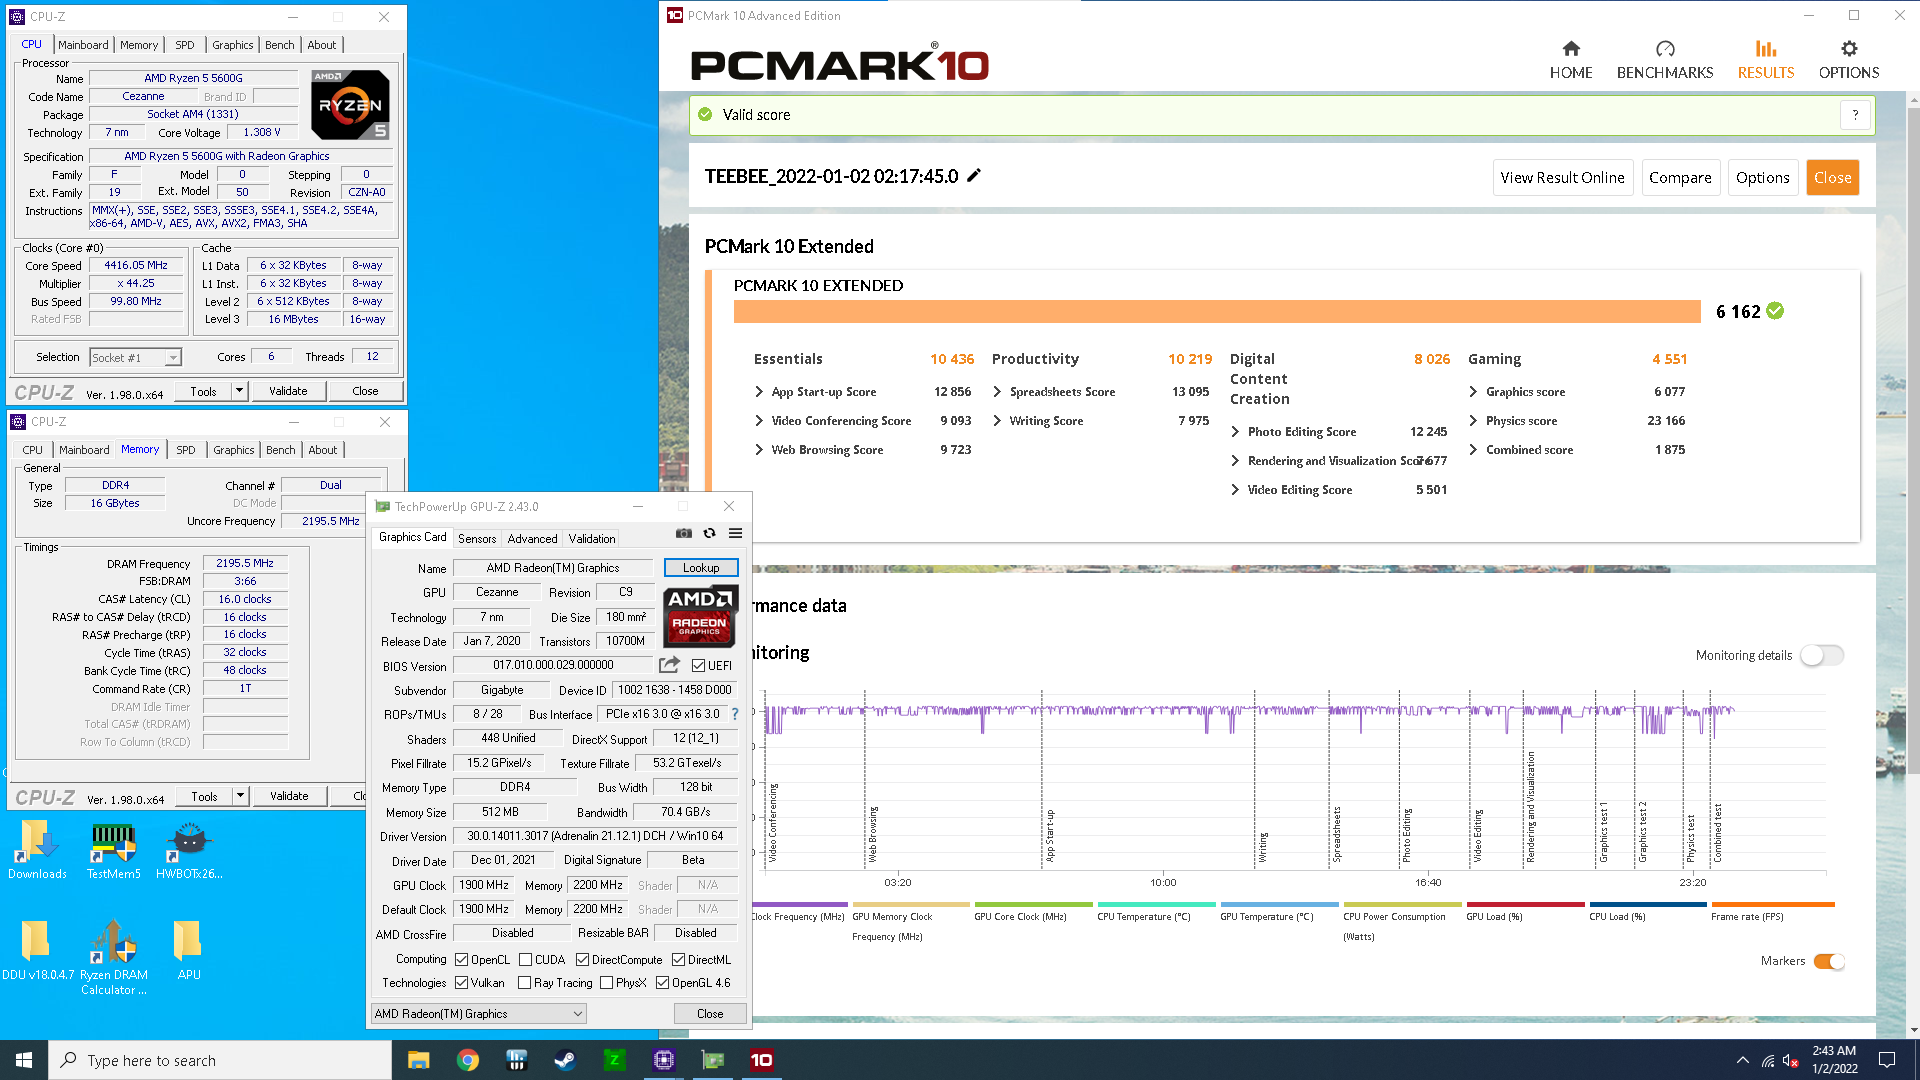Open Sensors tab in GPU-Z

click(477, 539)
